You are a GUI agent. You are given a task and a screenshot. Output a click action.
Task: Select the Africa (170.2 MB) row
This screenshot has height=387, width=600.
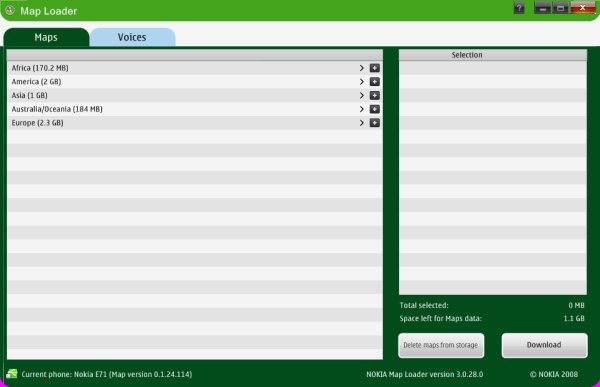coord(195,68)
